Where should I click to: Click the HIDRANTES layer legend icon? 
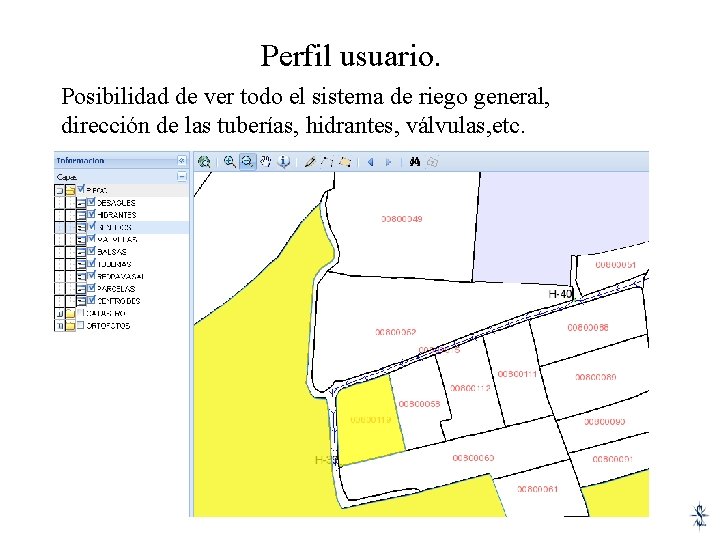coord(81,215)
